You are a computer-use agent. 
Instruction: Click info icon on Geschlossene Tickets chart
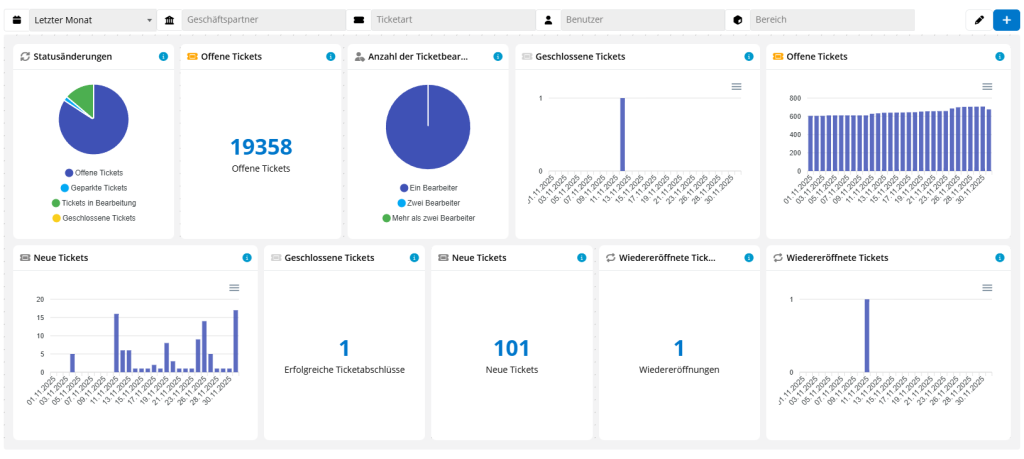(749, 57)
